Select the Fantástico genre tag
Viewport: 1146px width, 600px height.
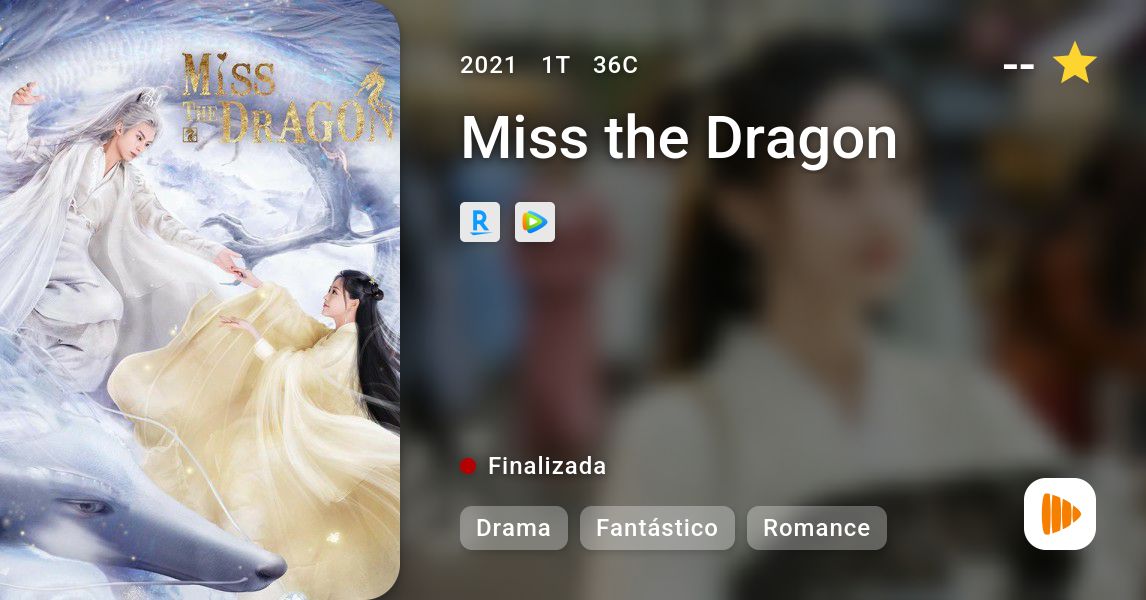pos(657,528)
